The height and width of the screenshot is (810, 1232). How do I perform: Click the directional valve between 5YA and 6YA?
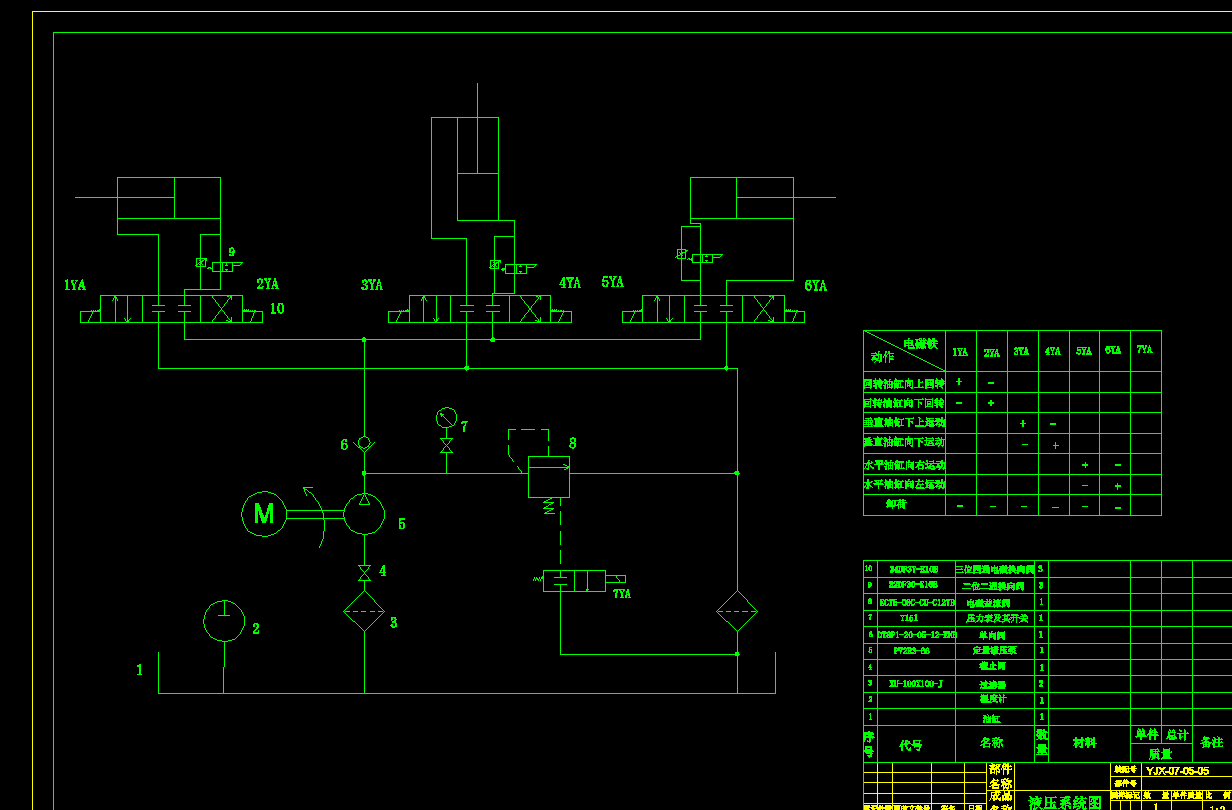pos(713,309)
